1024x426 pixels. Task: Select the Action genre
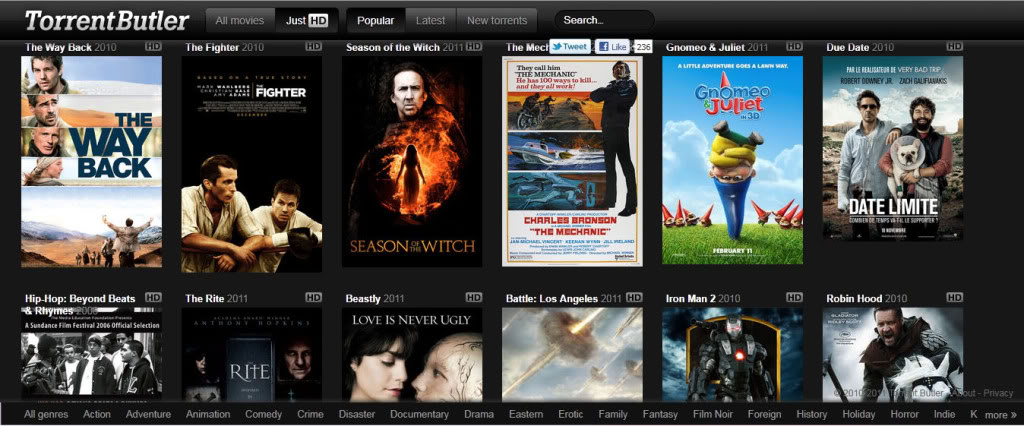[x=97, y=414]
